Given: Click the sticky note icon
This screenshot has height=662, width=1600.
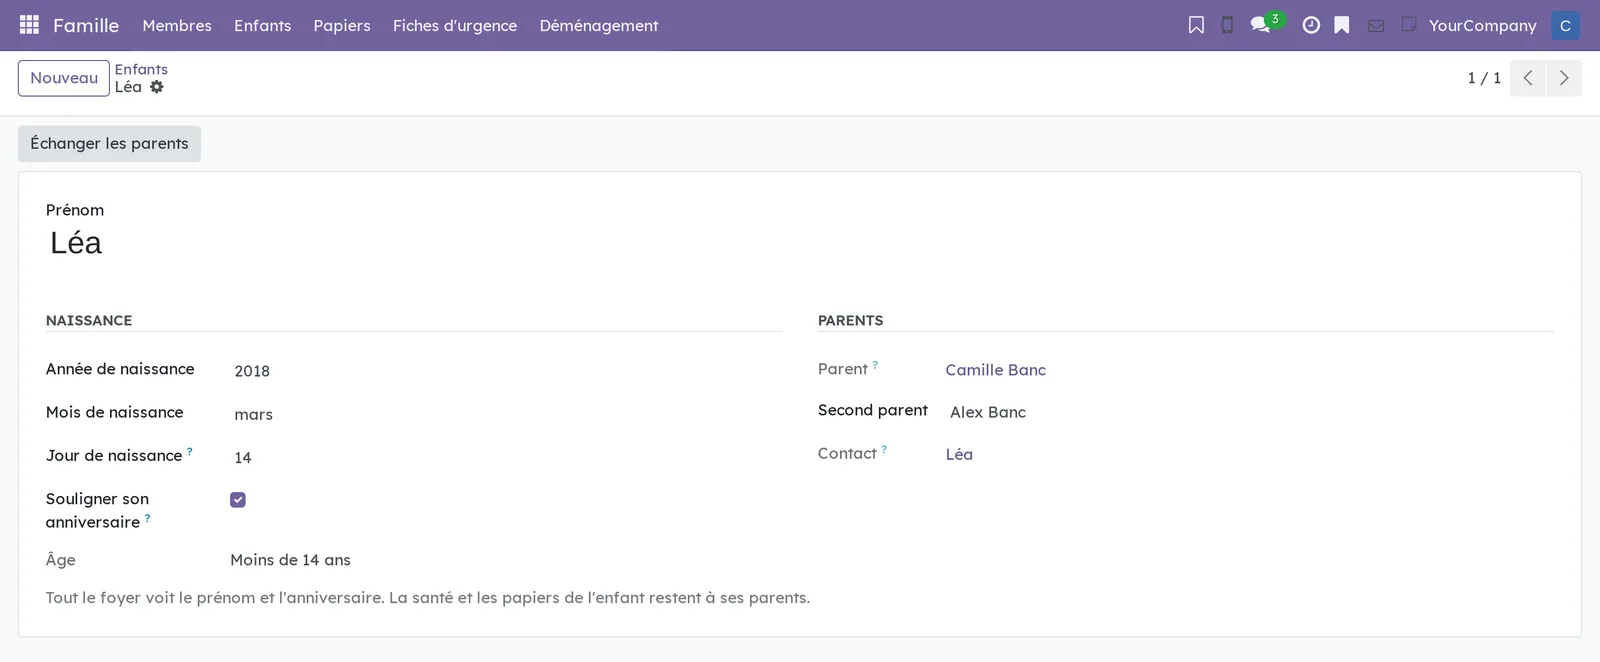Looking at the screenshot, I should click(x=1408, y=24).
